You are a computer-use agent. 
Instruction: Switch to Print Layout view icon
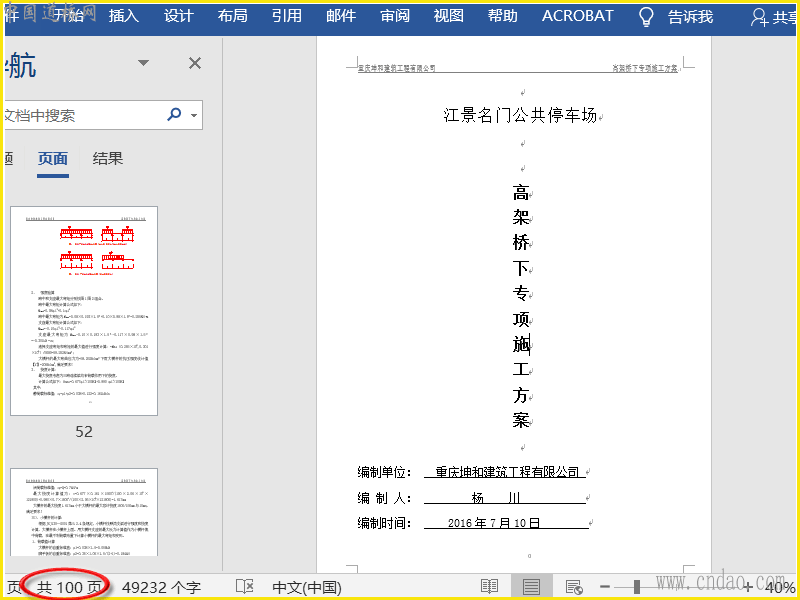[531, 586]
